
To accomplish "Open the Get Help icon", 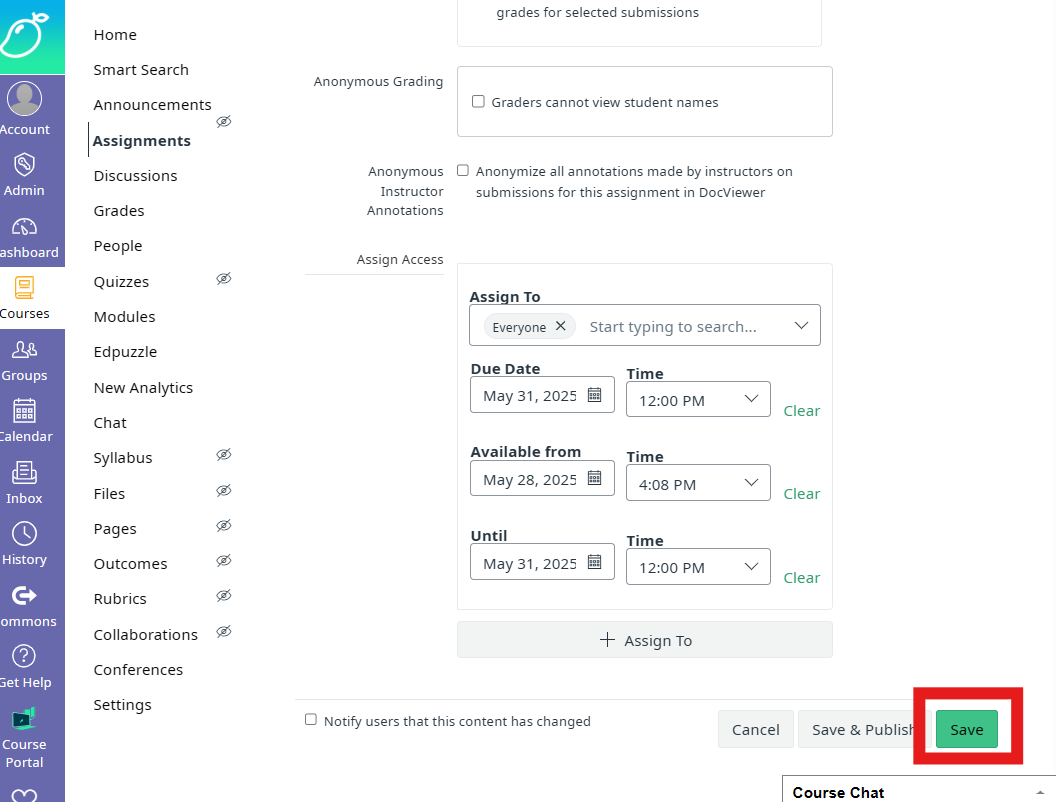I will [24, 658].
